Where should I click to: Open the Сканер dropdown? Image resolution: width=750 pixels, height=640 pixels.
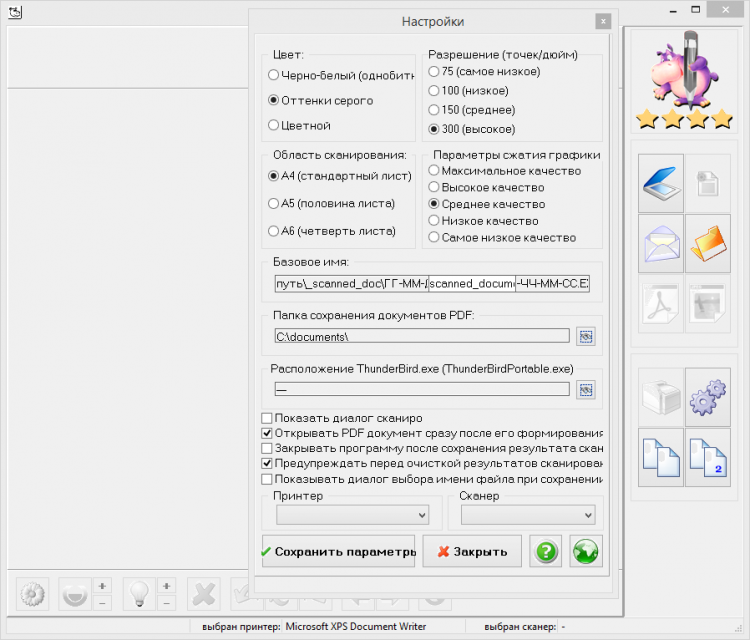pyautogui.click(x=528, y=515)
